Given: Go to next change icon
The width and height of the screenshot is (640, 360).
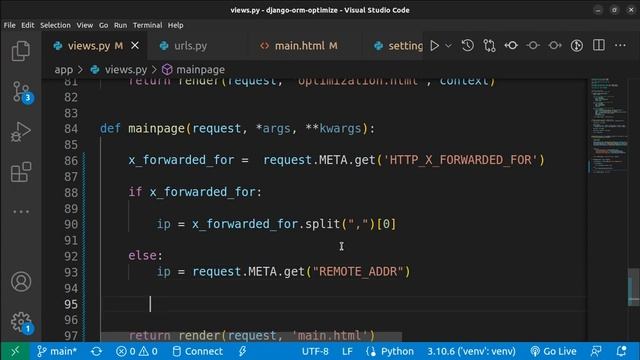Looking at the screenshot, I should 555,45.
